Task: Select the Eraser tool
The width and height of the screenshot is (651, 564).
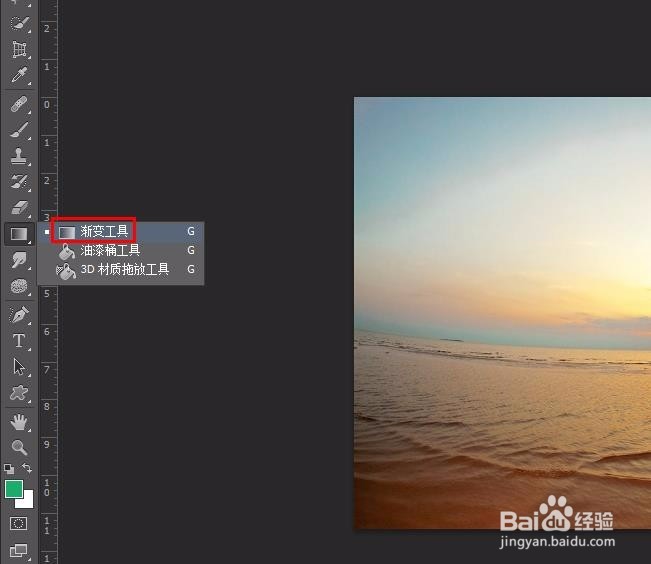Action: click(x=19, y=208)
